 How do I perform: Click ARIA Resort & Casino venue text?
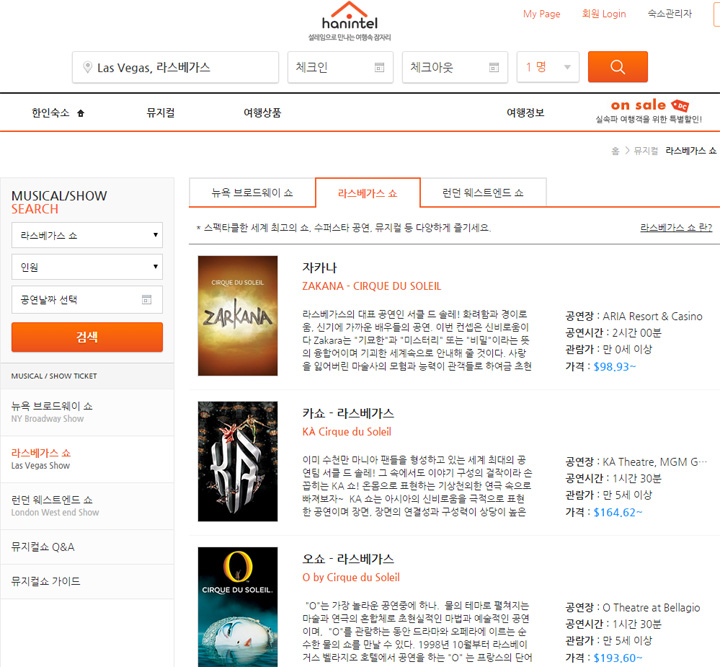652,316
